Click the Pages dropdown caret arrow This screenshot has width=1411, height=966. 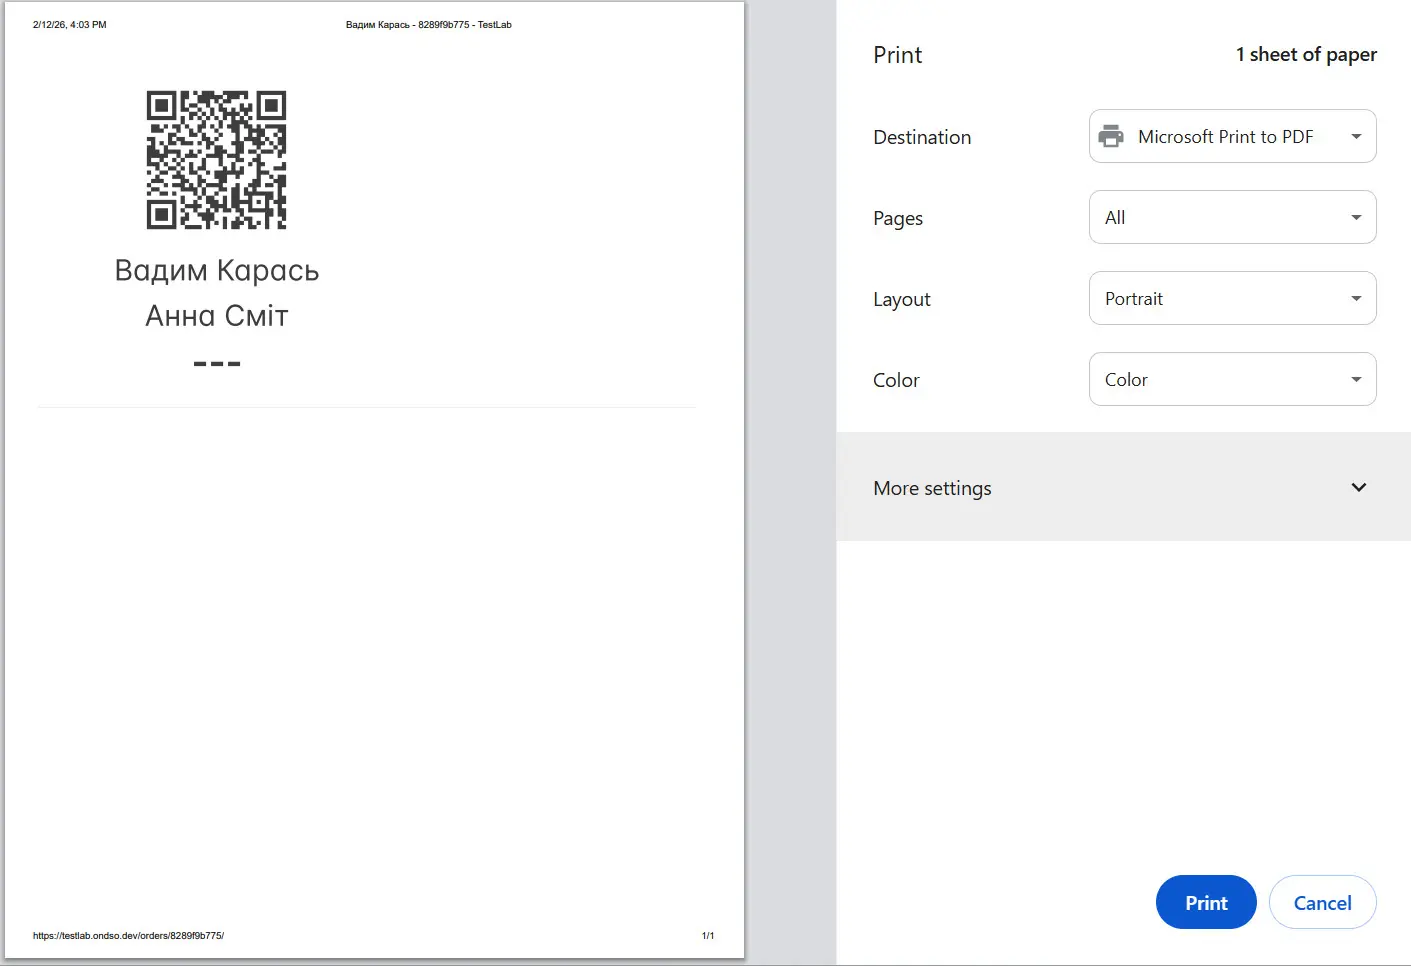coord(1356,218)
